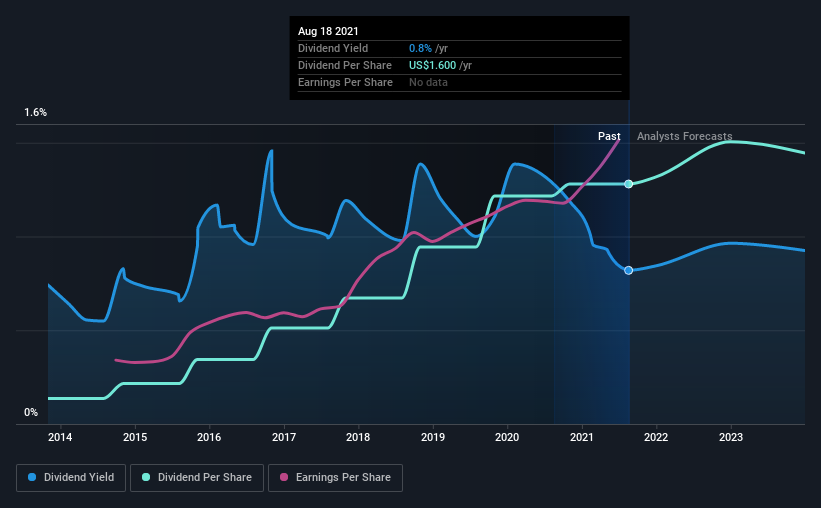Click the 2018 x-axis label
Viewport: 821px width, 508px height.
pos(358,437)
